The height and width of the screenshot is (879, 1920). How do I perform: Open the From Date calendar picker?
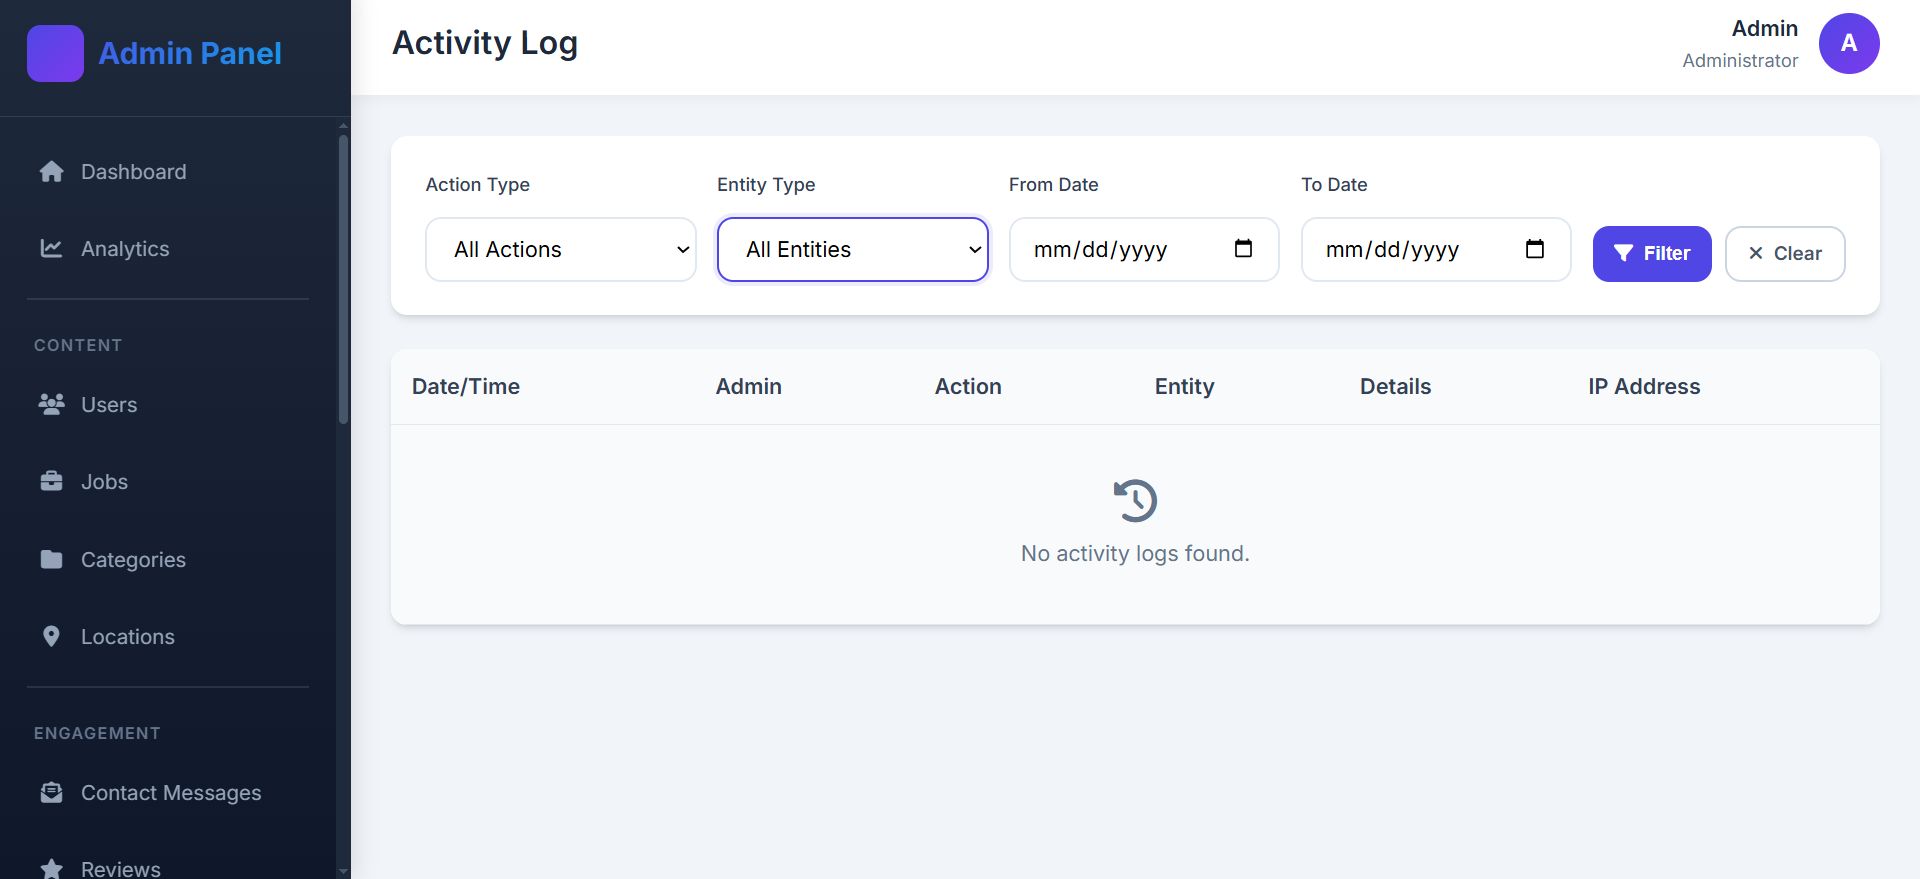tap(1243, 249)
